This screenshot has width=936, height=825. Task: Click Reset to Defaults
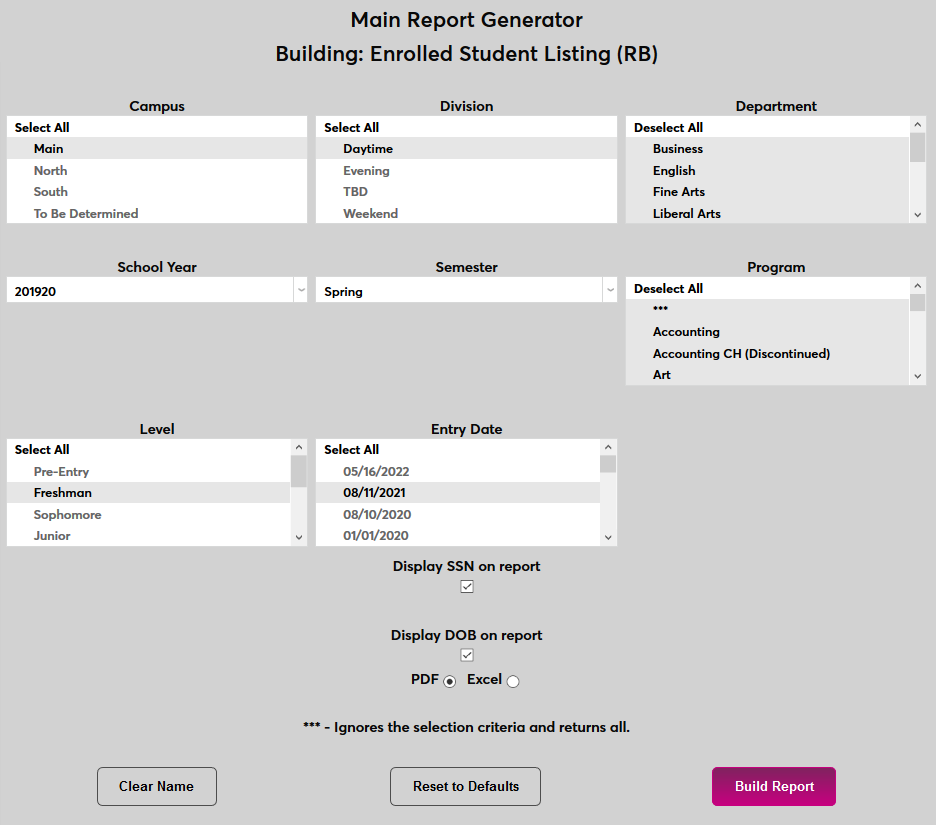(x=465, y=786)
